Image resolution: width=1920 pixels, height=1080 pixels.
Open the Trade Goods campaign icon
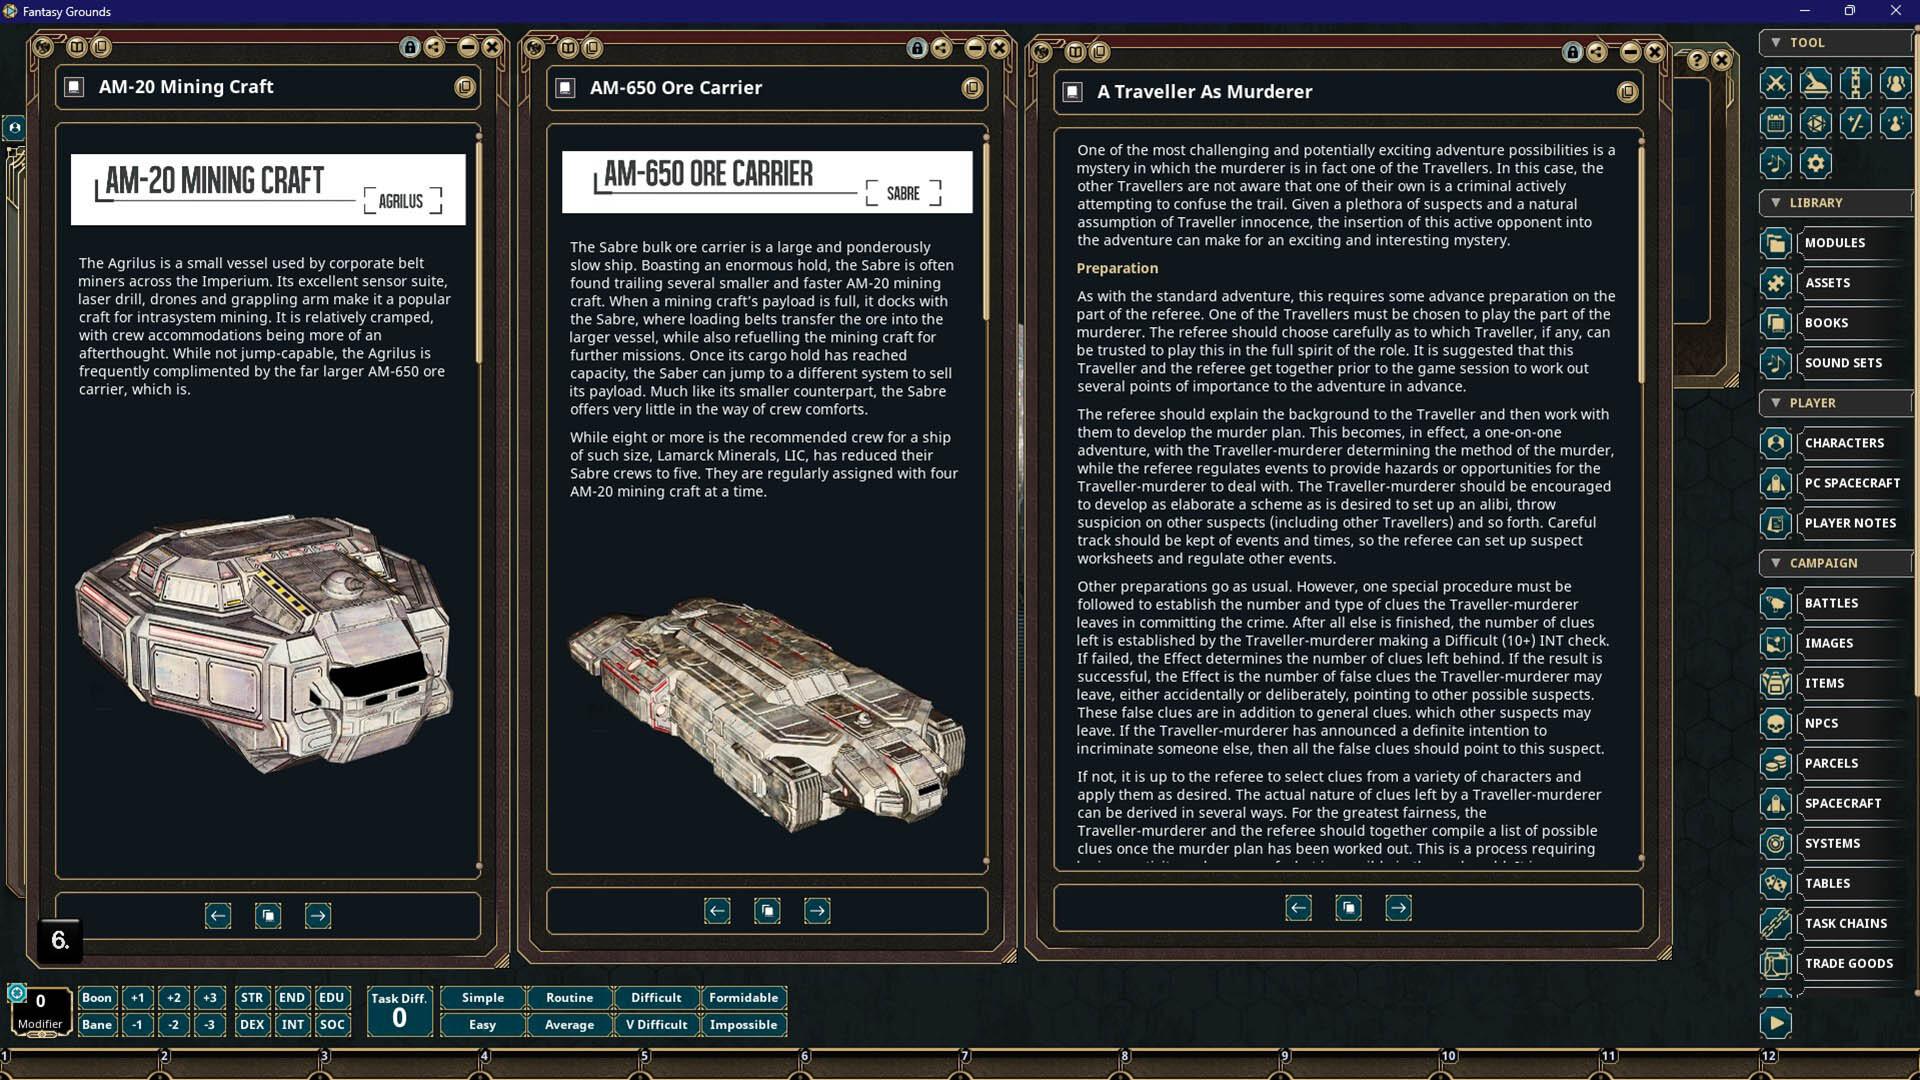1775,963
